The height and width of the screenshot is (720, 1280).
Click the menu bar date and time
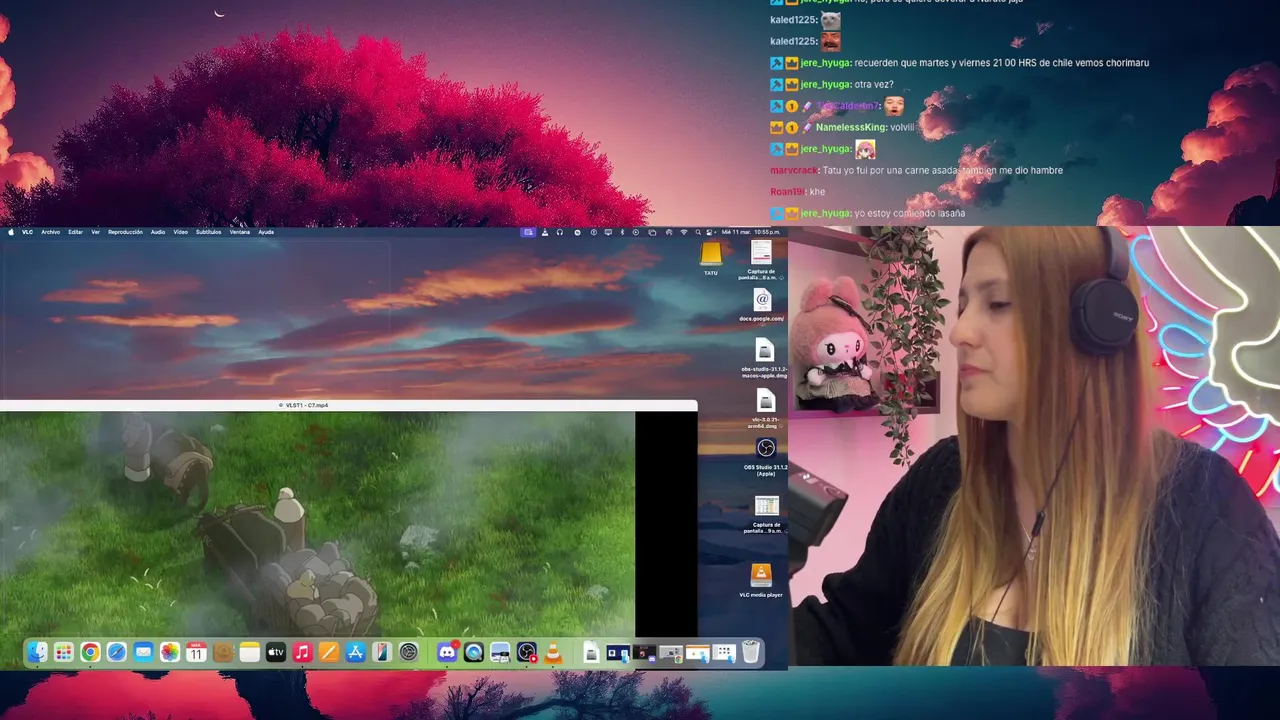click(752, 232)
